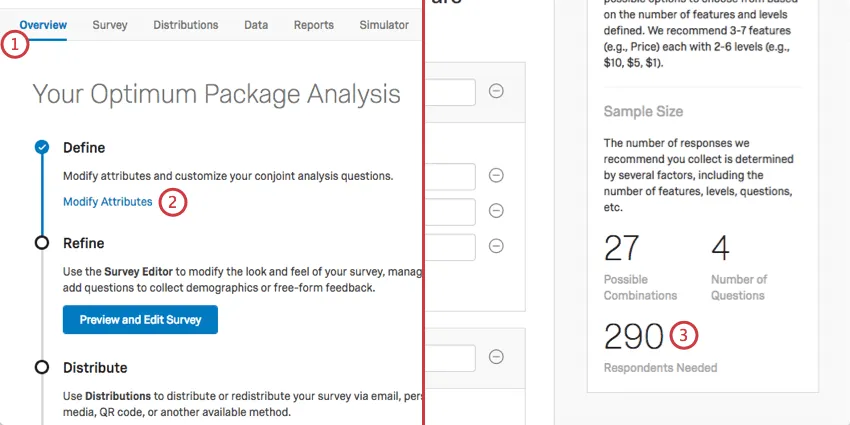
Task: Go to the Distributions tab
Action: [x=185, y=24]
